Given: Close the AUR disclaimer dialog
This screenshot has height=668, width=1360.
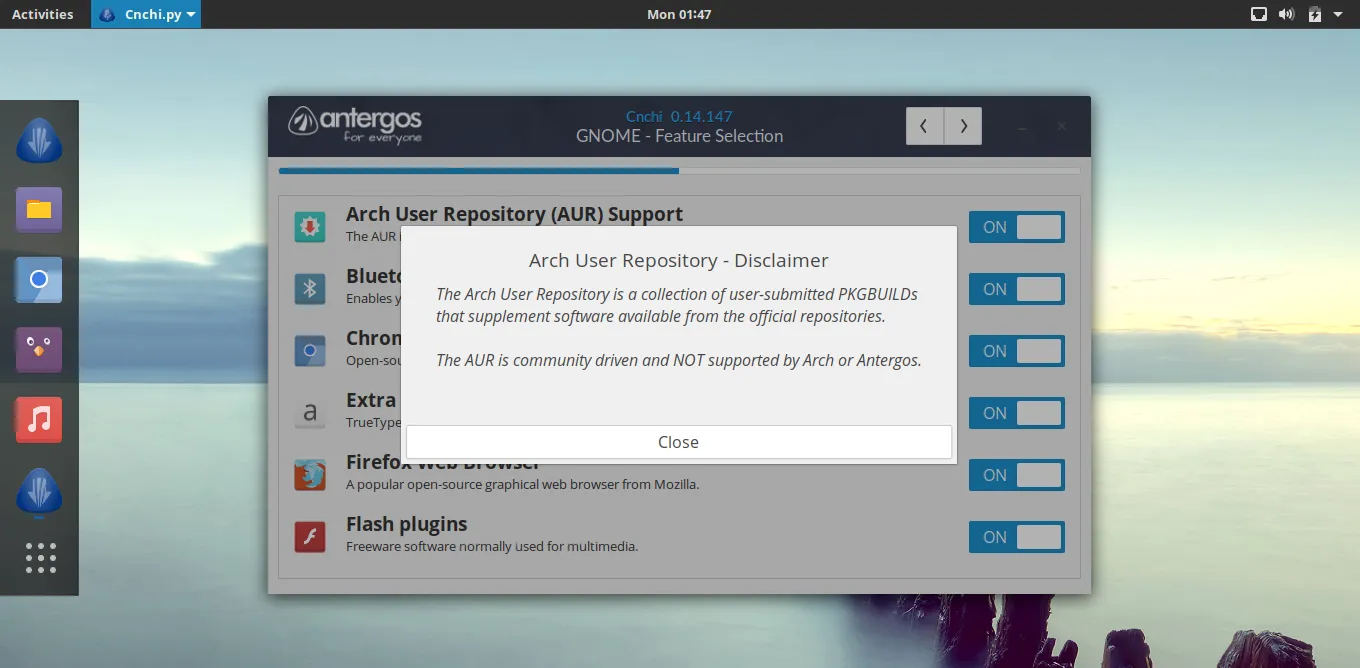Looking at the screenshot, I should 678,442.
